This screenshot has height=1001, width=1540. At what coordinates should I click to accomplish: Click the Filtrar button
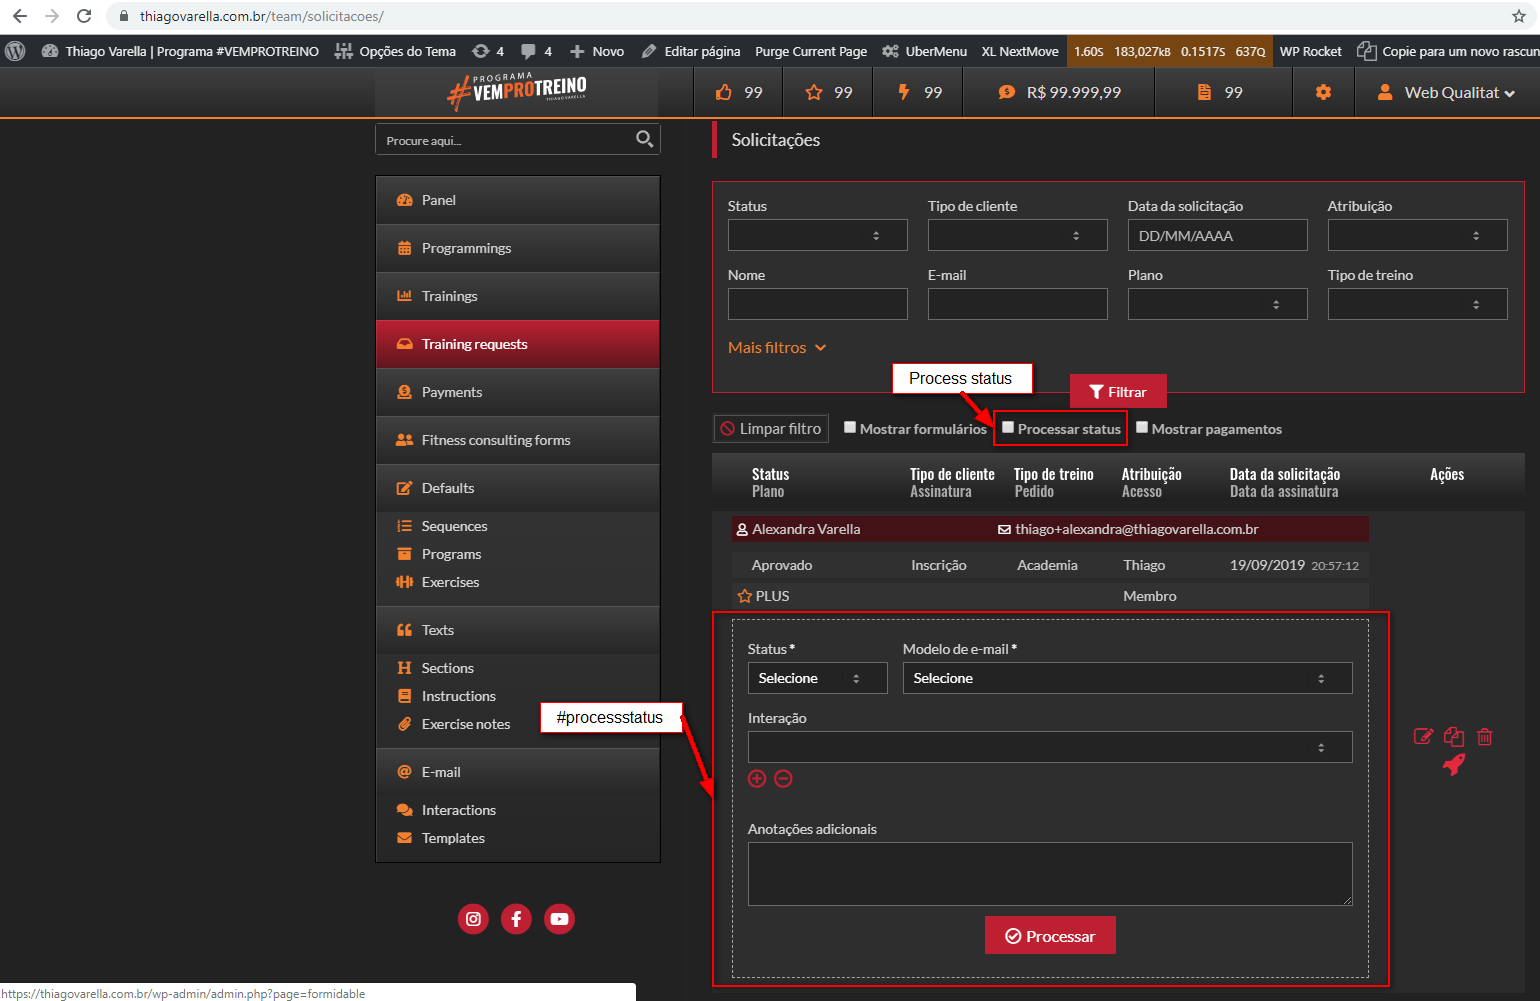coord(1118,392)
